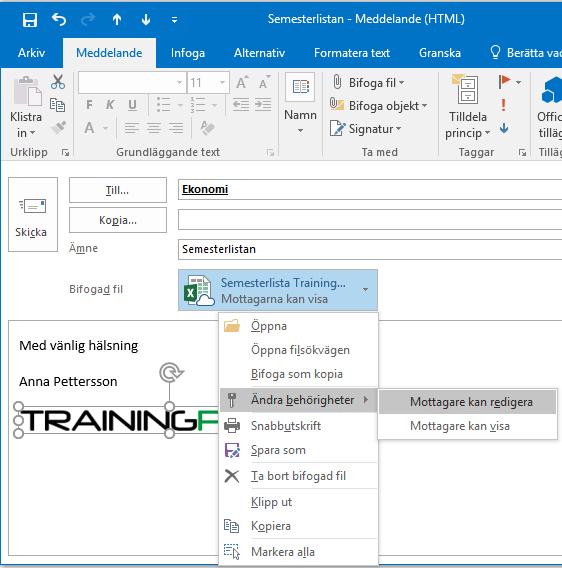This screenshot has height=568, width=562.
Task: Open the Alternativ tab
Action: [259, 53]
